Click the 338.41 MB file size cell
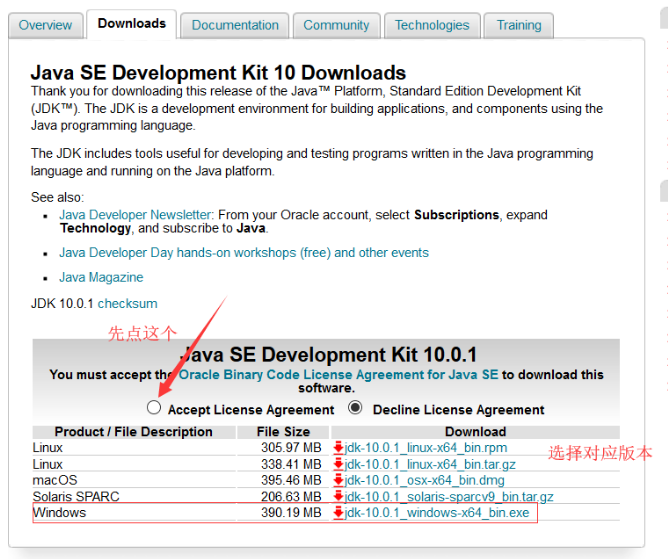Image resolution: width=668 pixels, height=559 pixels. click(x=291, y=464)
